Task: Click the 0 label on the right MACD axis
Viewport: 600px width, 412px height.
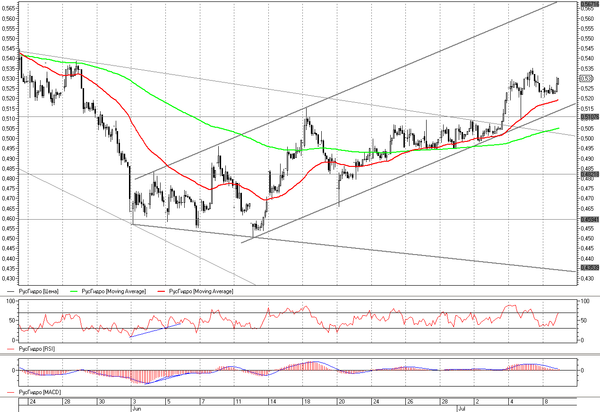Action: [x=582, y=370]
